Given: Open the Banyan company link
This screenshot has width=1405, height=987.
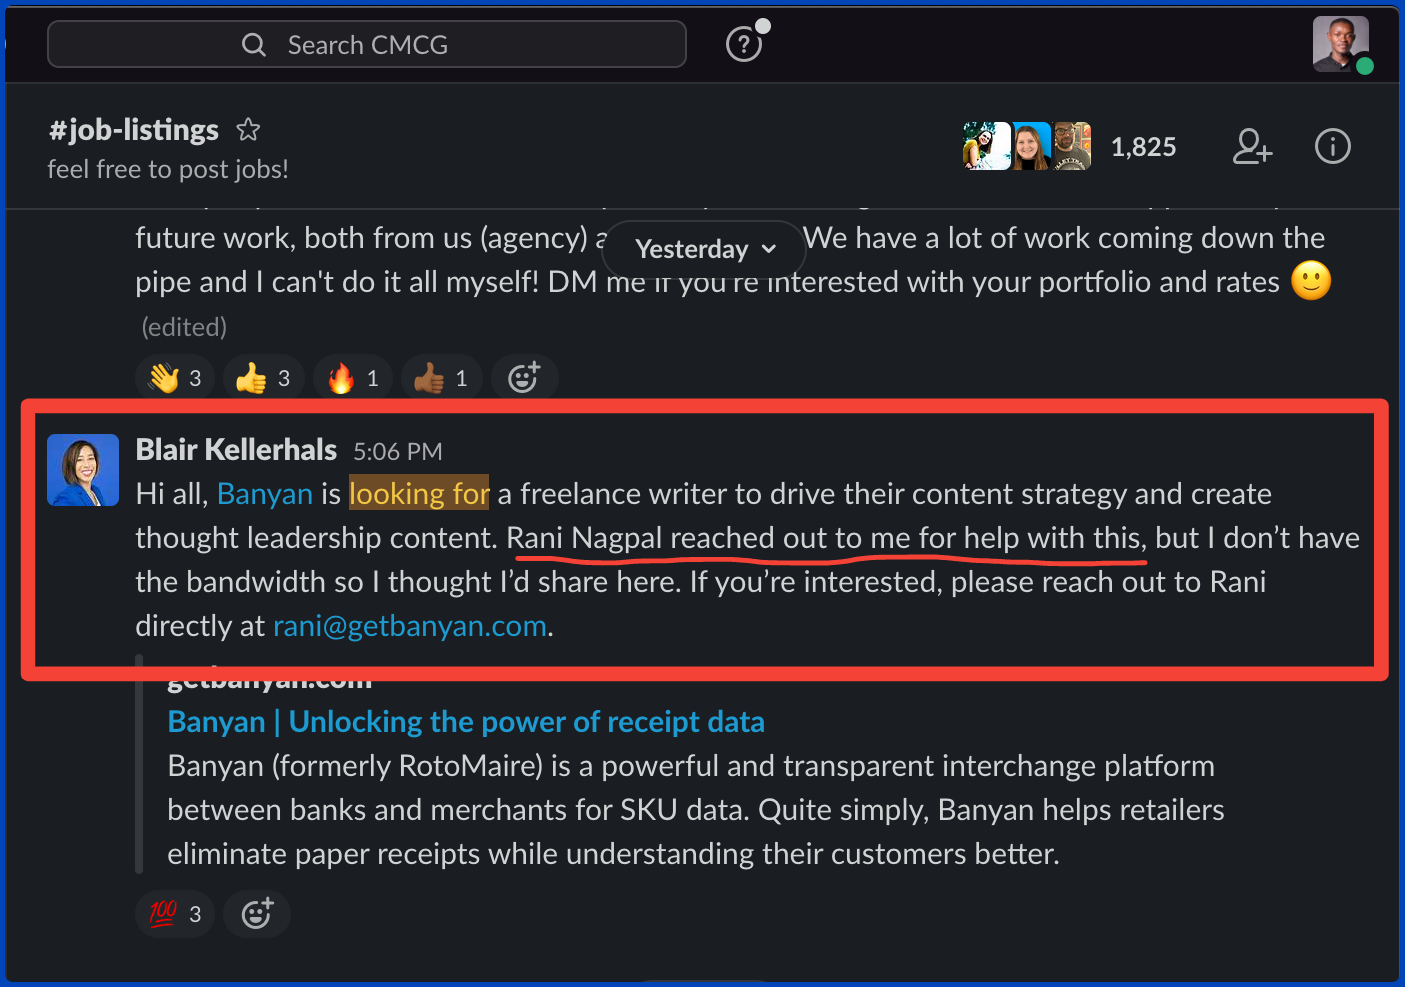Looking at the screenshot, I should (265, 494).
